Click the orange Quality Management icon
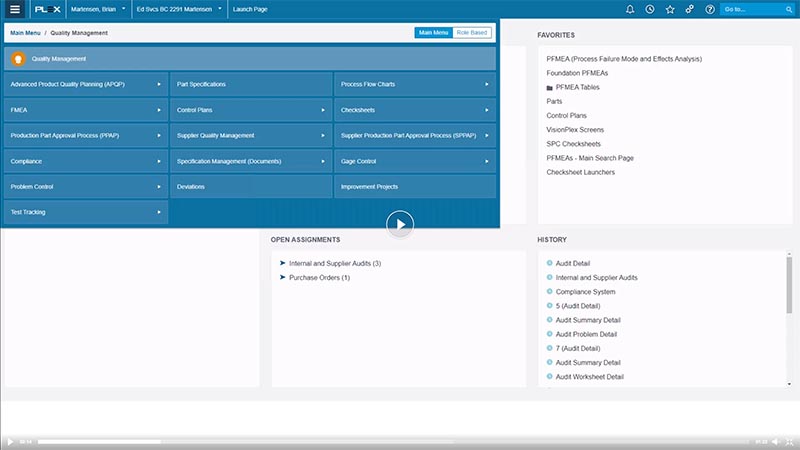The height and width of the screenshot is (450, 800). tap(18, 59)
